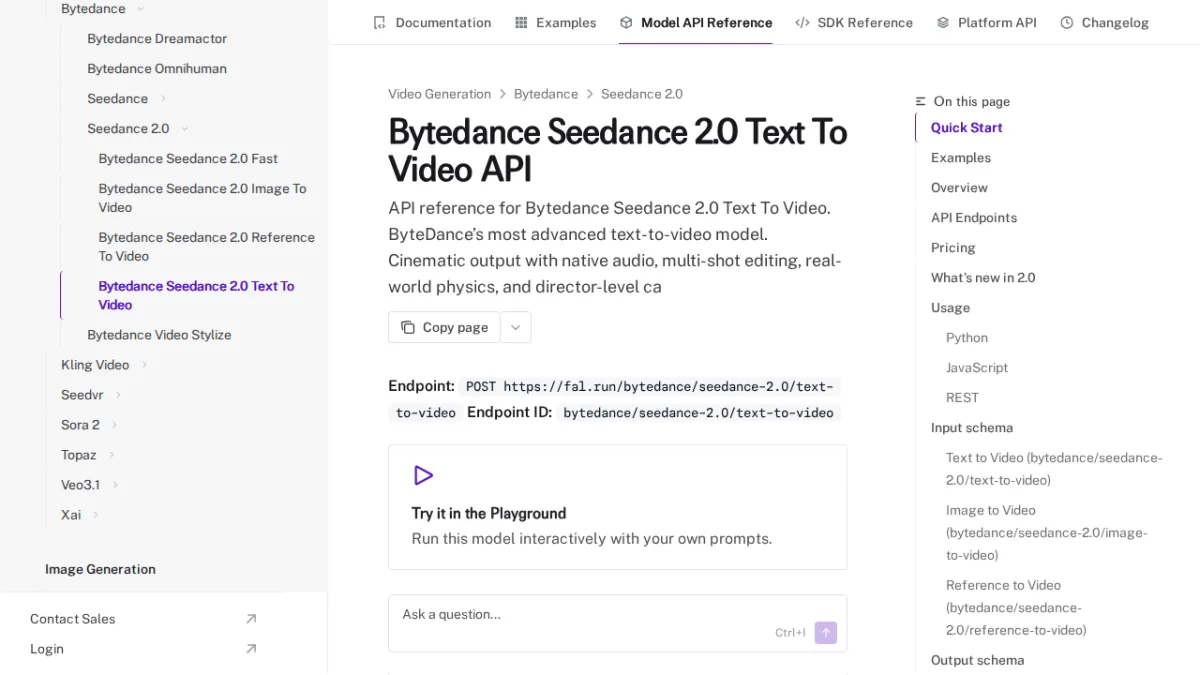Open Bytedance Video Stylize sidebar item
This screenshot has width=1200, height=675.
(159, 335)
